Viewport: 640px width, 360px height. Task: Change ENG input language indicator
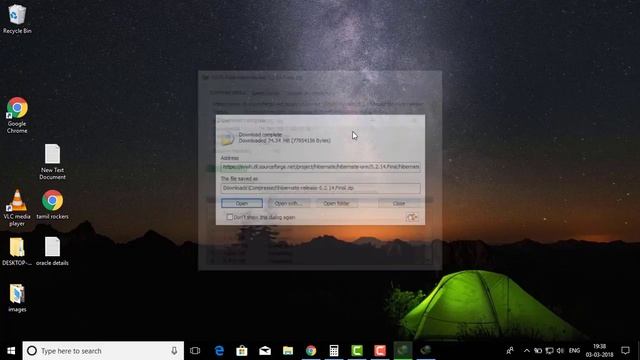click(x=574, y=351)
